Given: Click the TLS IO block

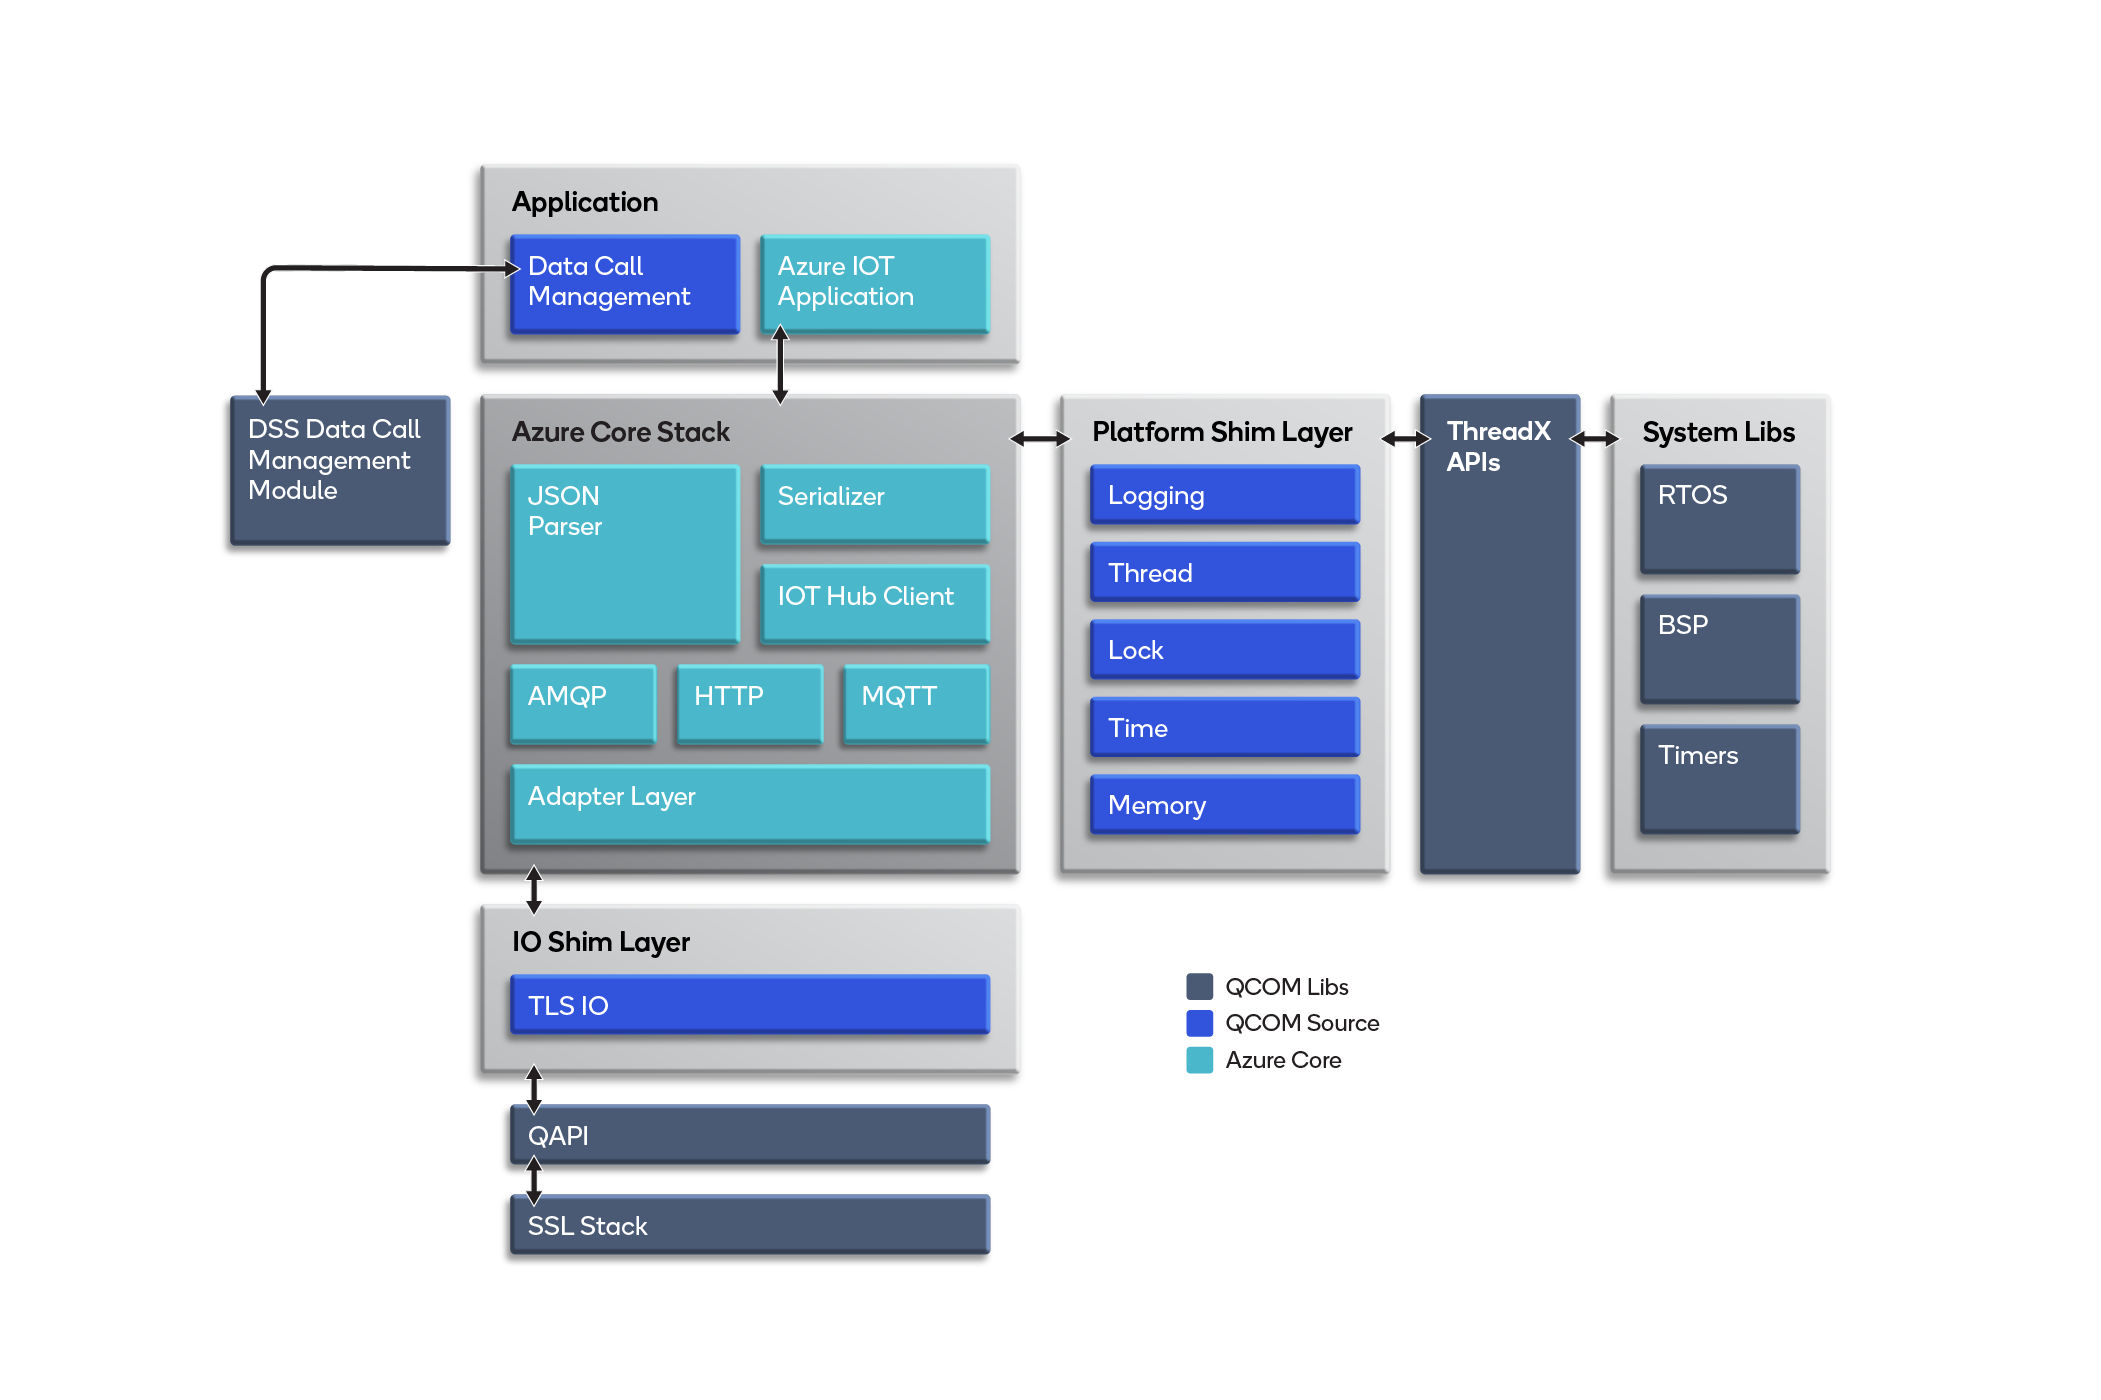Looking at the screenshot, I should (750, 1004).
